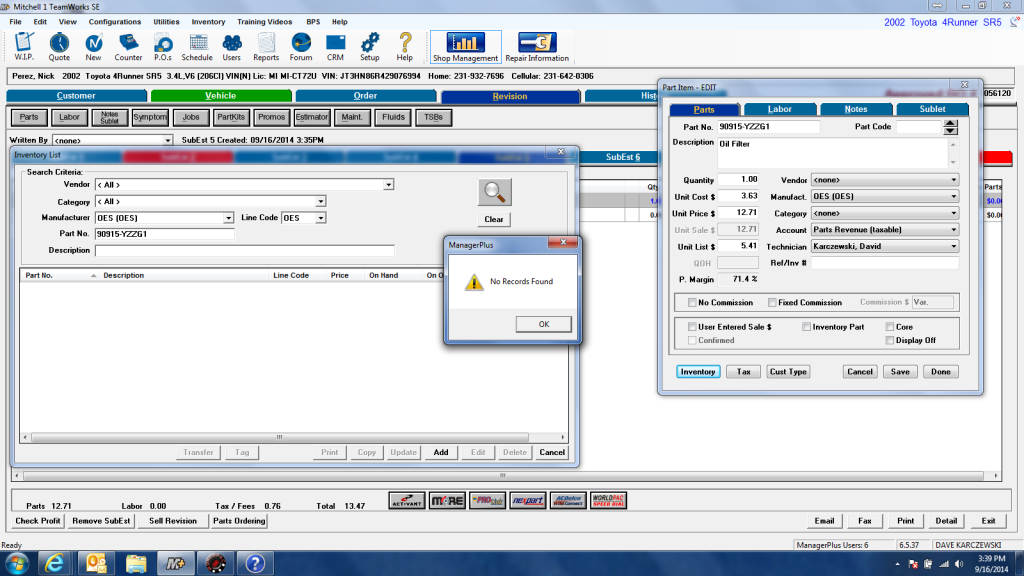The width and height of the screenshot is (1024, 576).
Task: Open File Explorer from taskbar
Action: tap(136, 563)
